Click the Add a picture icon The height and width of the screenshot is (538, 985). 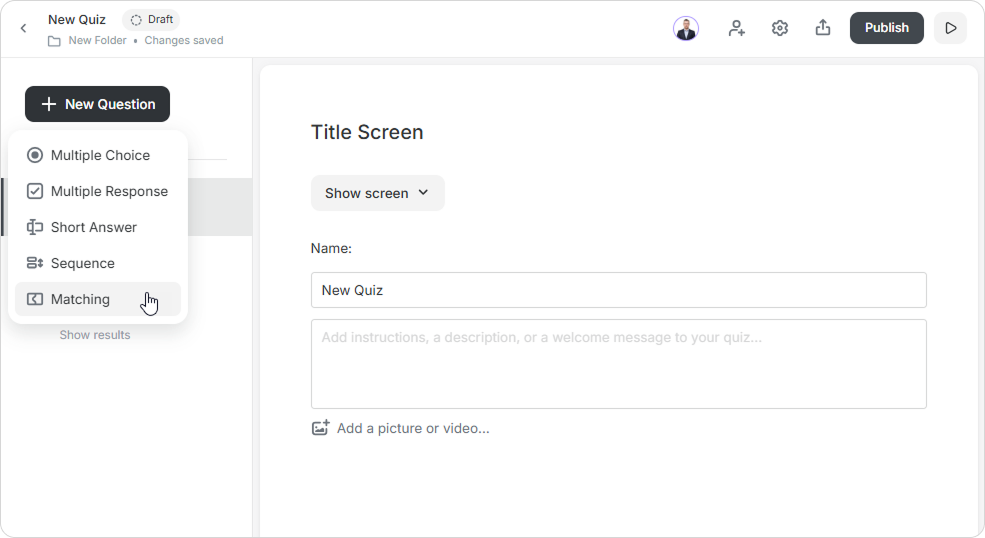pos(320,428)
